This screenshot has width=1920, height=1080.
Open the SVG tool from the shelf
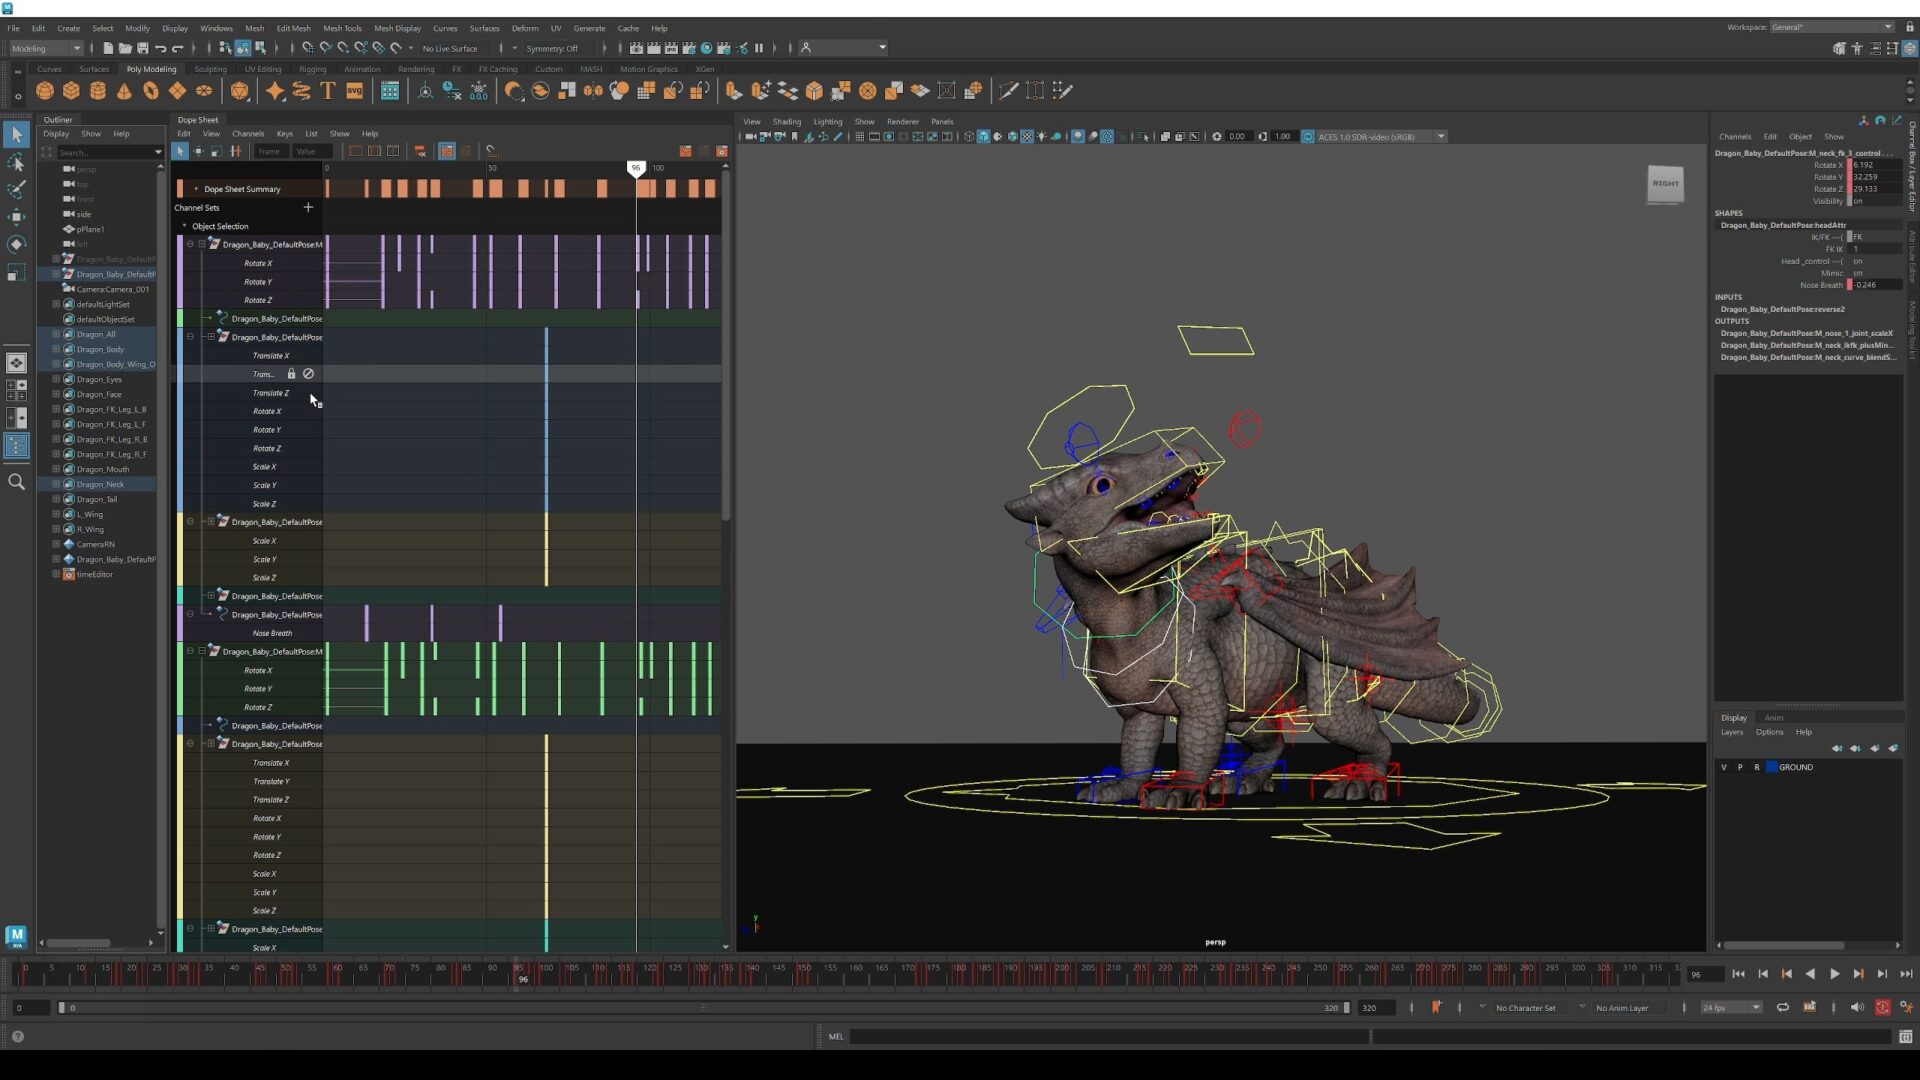355,90
